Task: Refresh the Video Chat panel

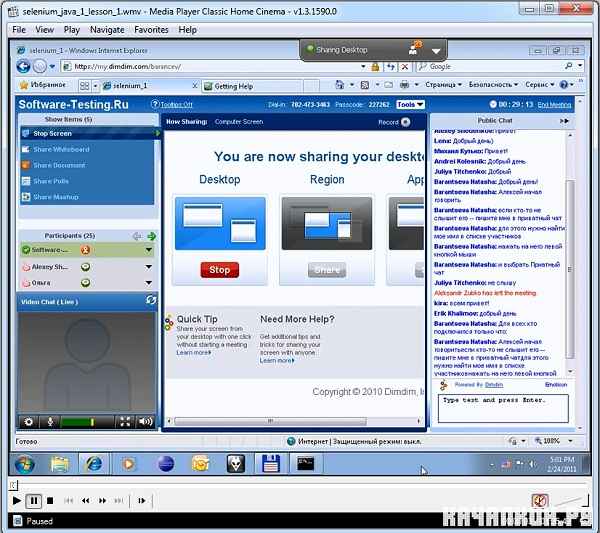Action: click(151, 300)
